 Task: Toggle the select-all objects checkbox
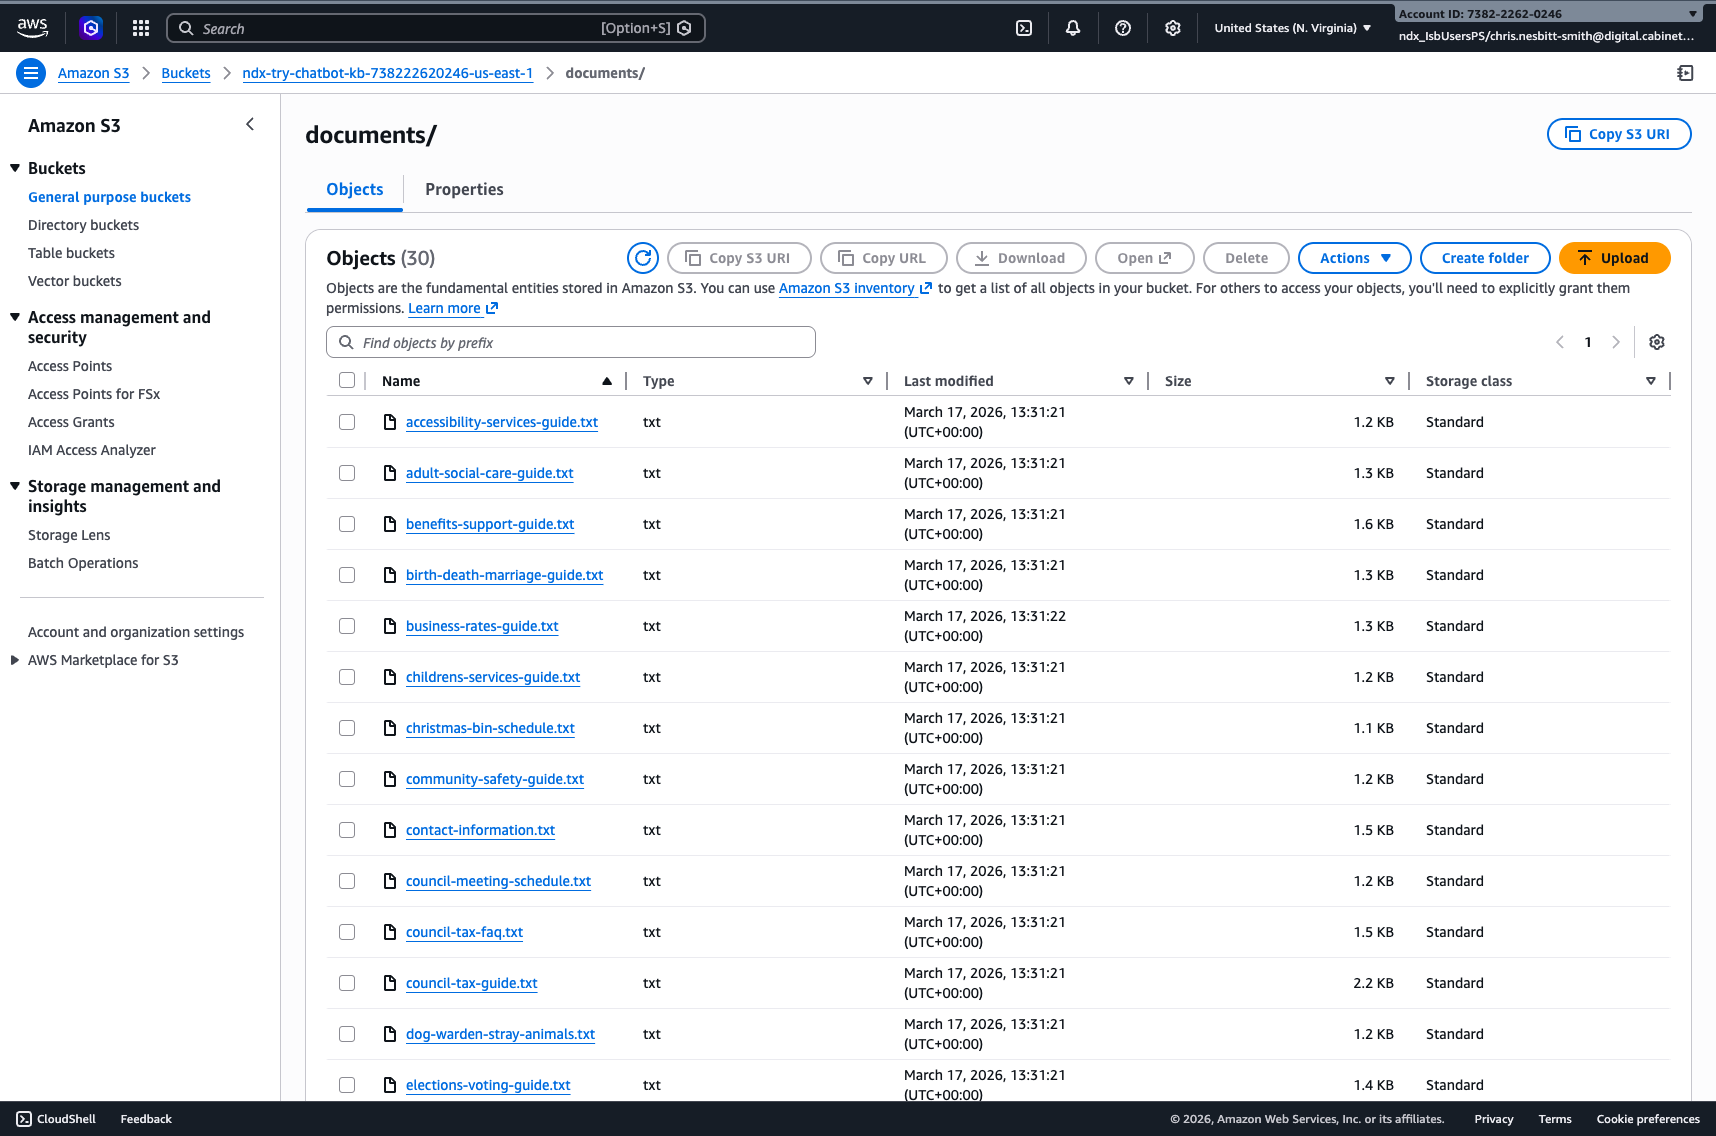click(x=347, y=380)
